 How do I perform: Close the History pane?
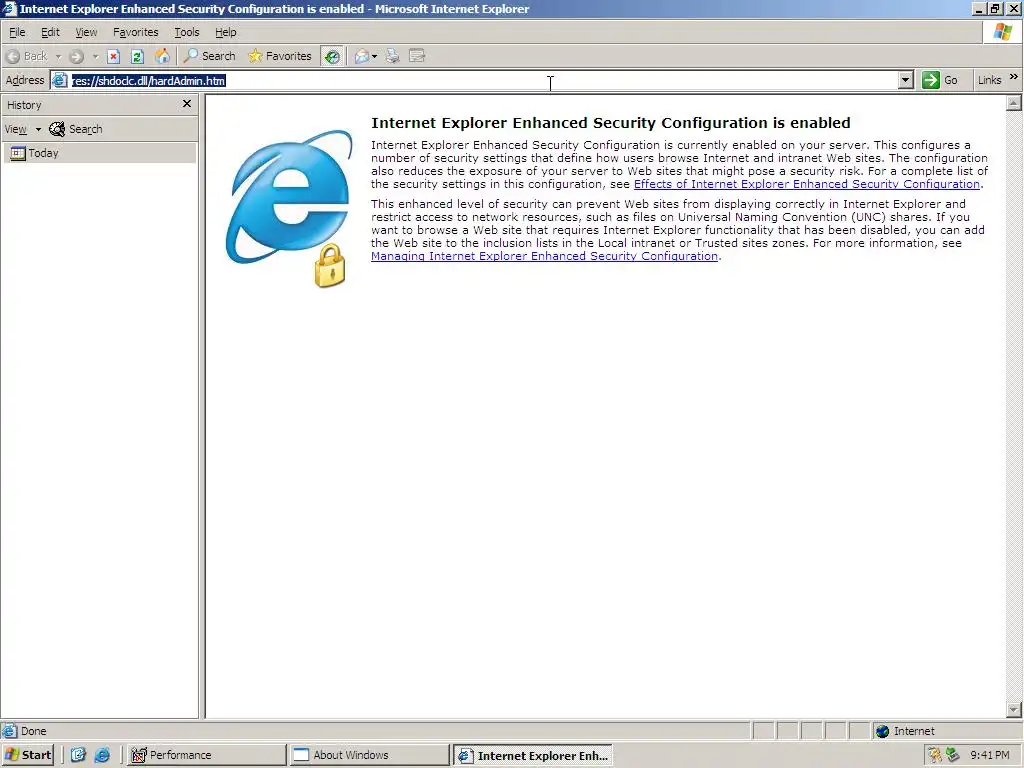point(187,104)
